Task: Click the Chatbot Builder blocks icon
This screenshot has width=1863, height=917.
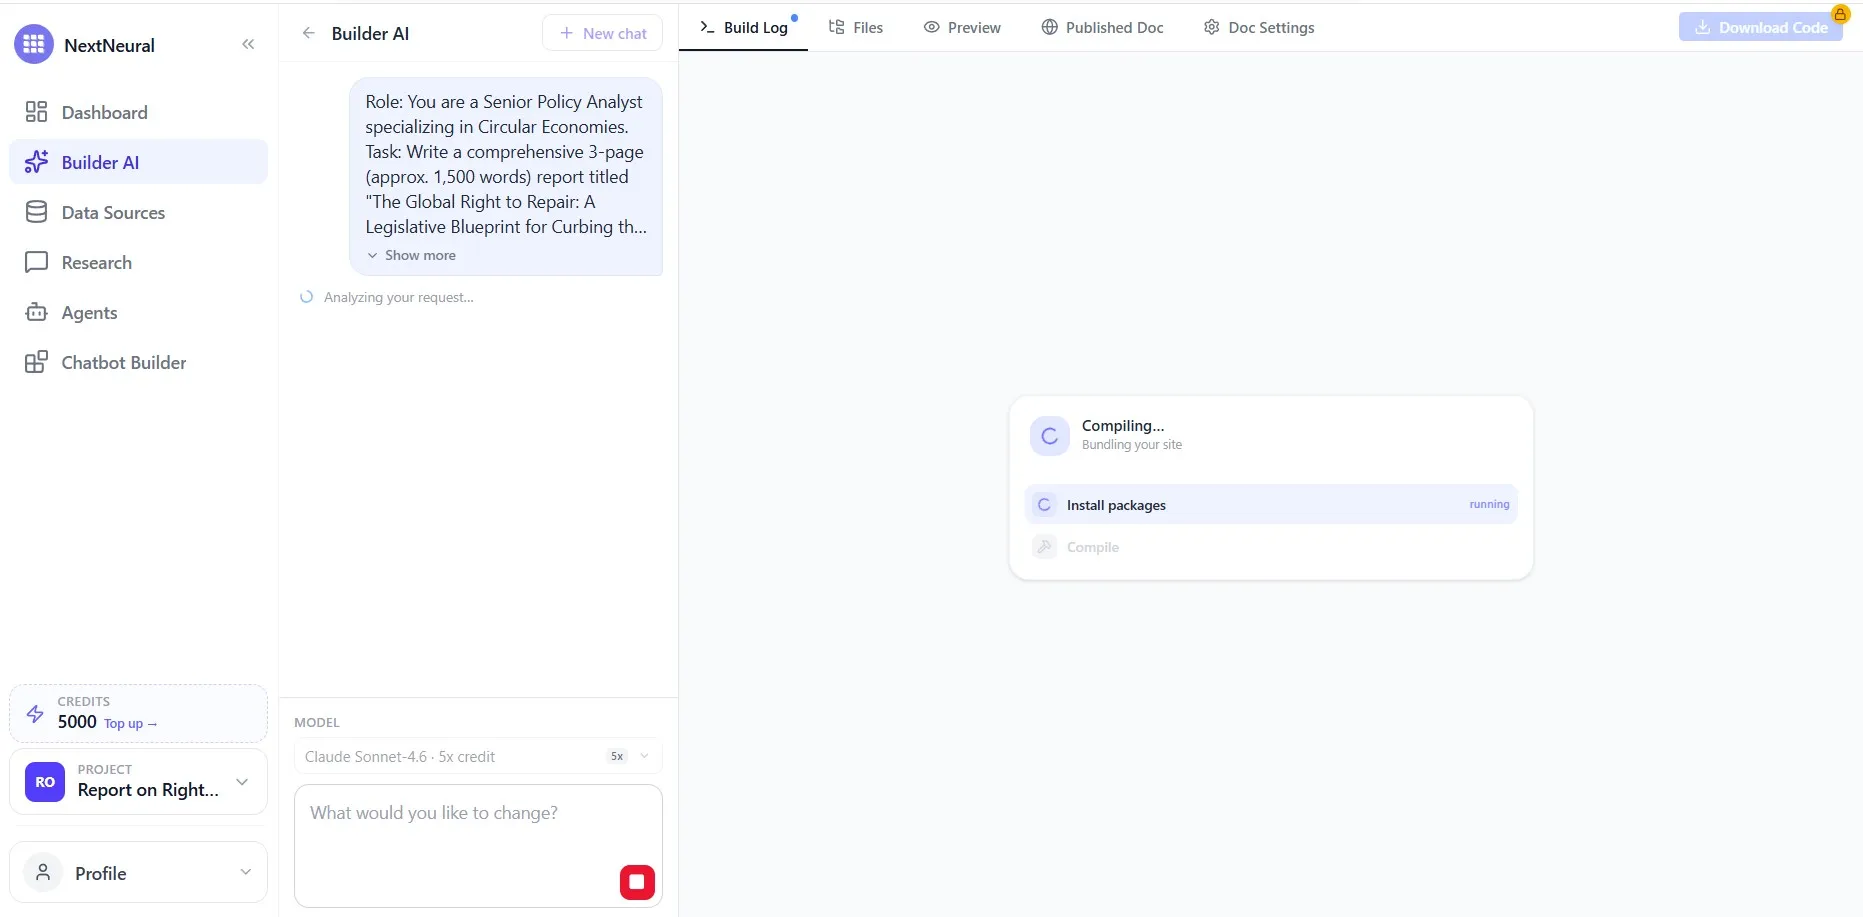Action: (x=36, y=362)
